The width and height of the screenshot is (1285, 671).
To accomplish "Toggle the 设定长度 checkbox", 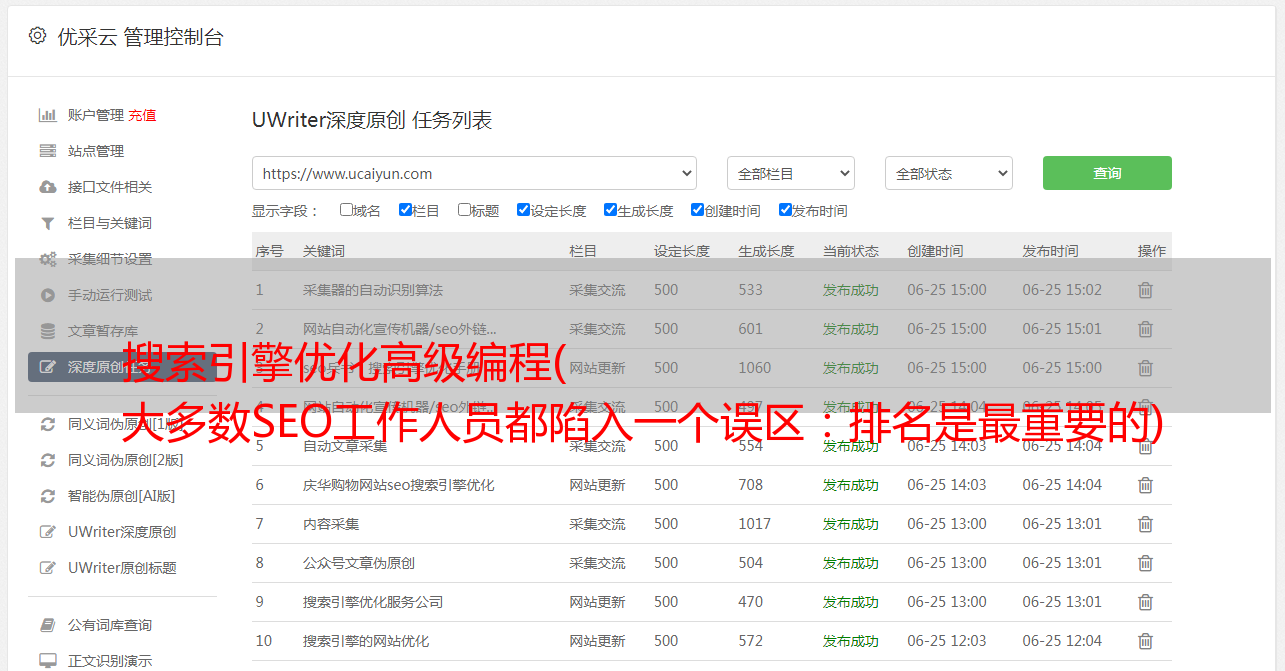I will coord(523,210).
